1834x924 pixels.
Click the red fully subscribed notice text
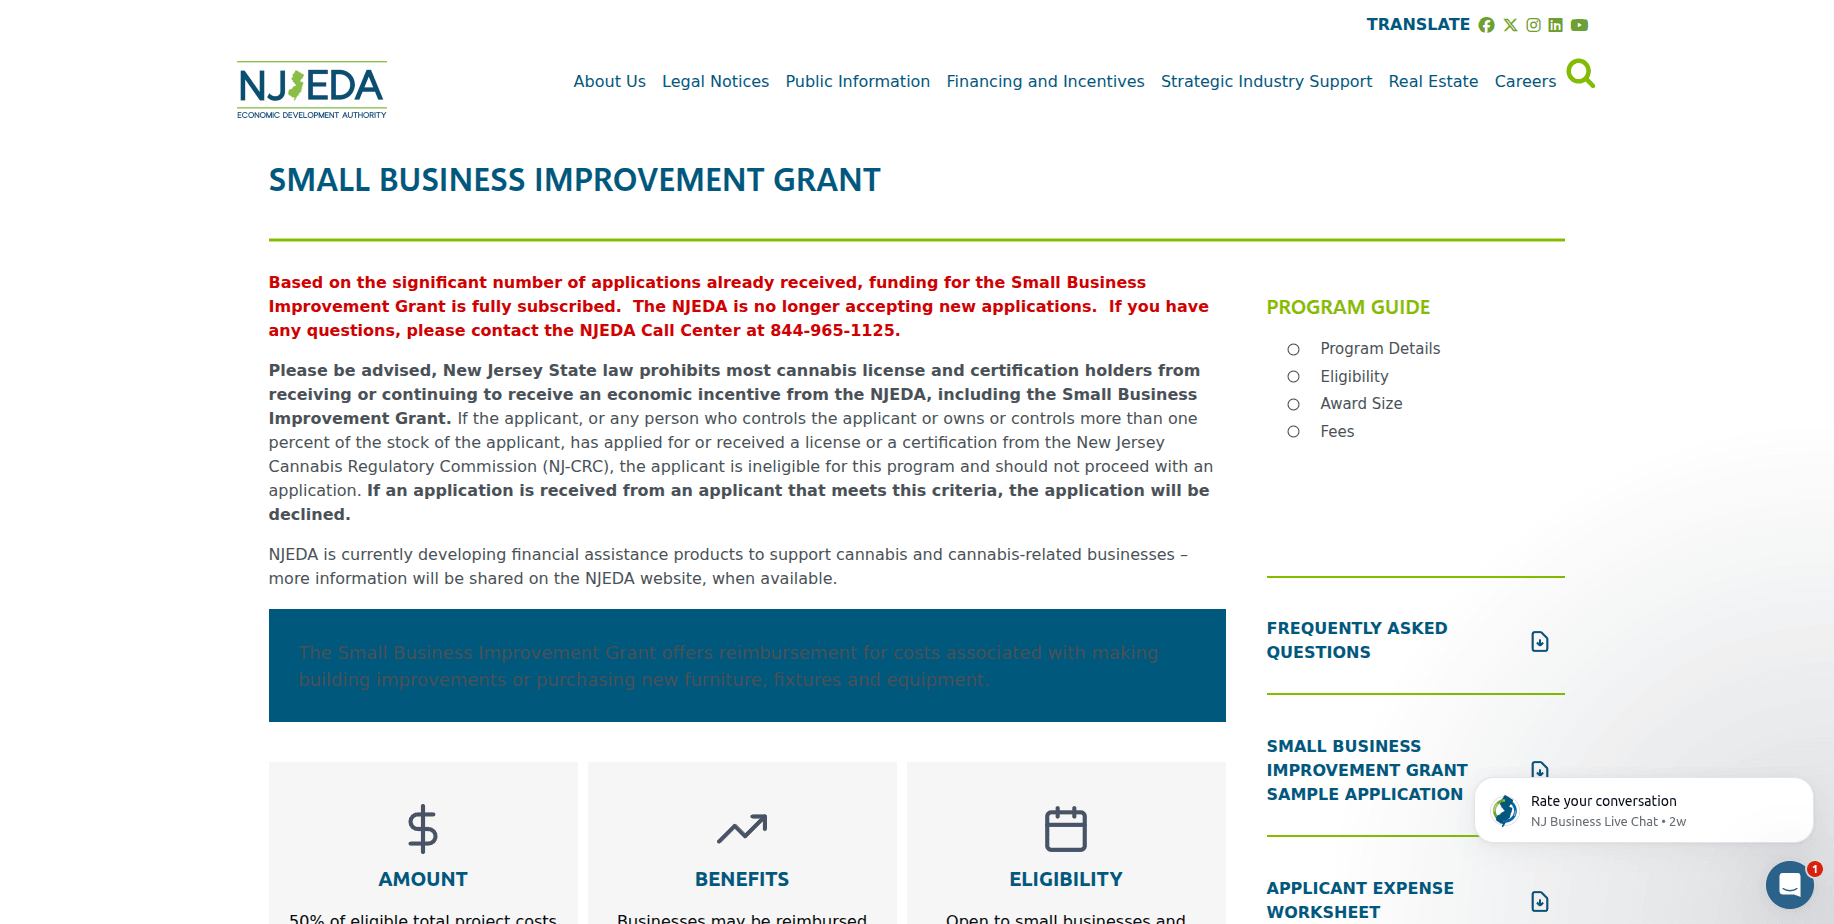point(738,306)
